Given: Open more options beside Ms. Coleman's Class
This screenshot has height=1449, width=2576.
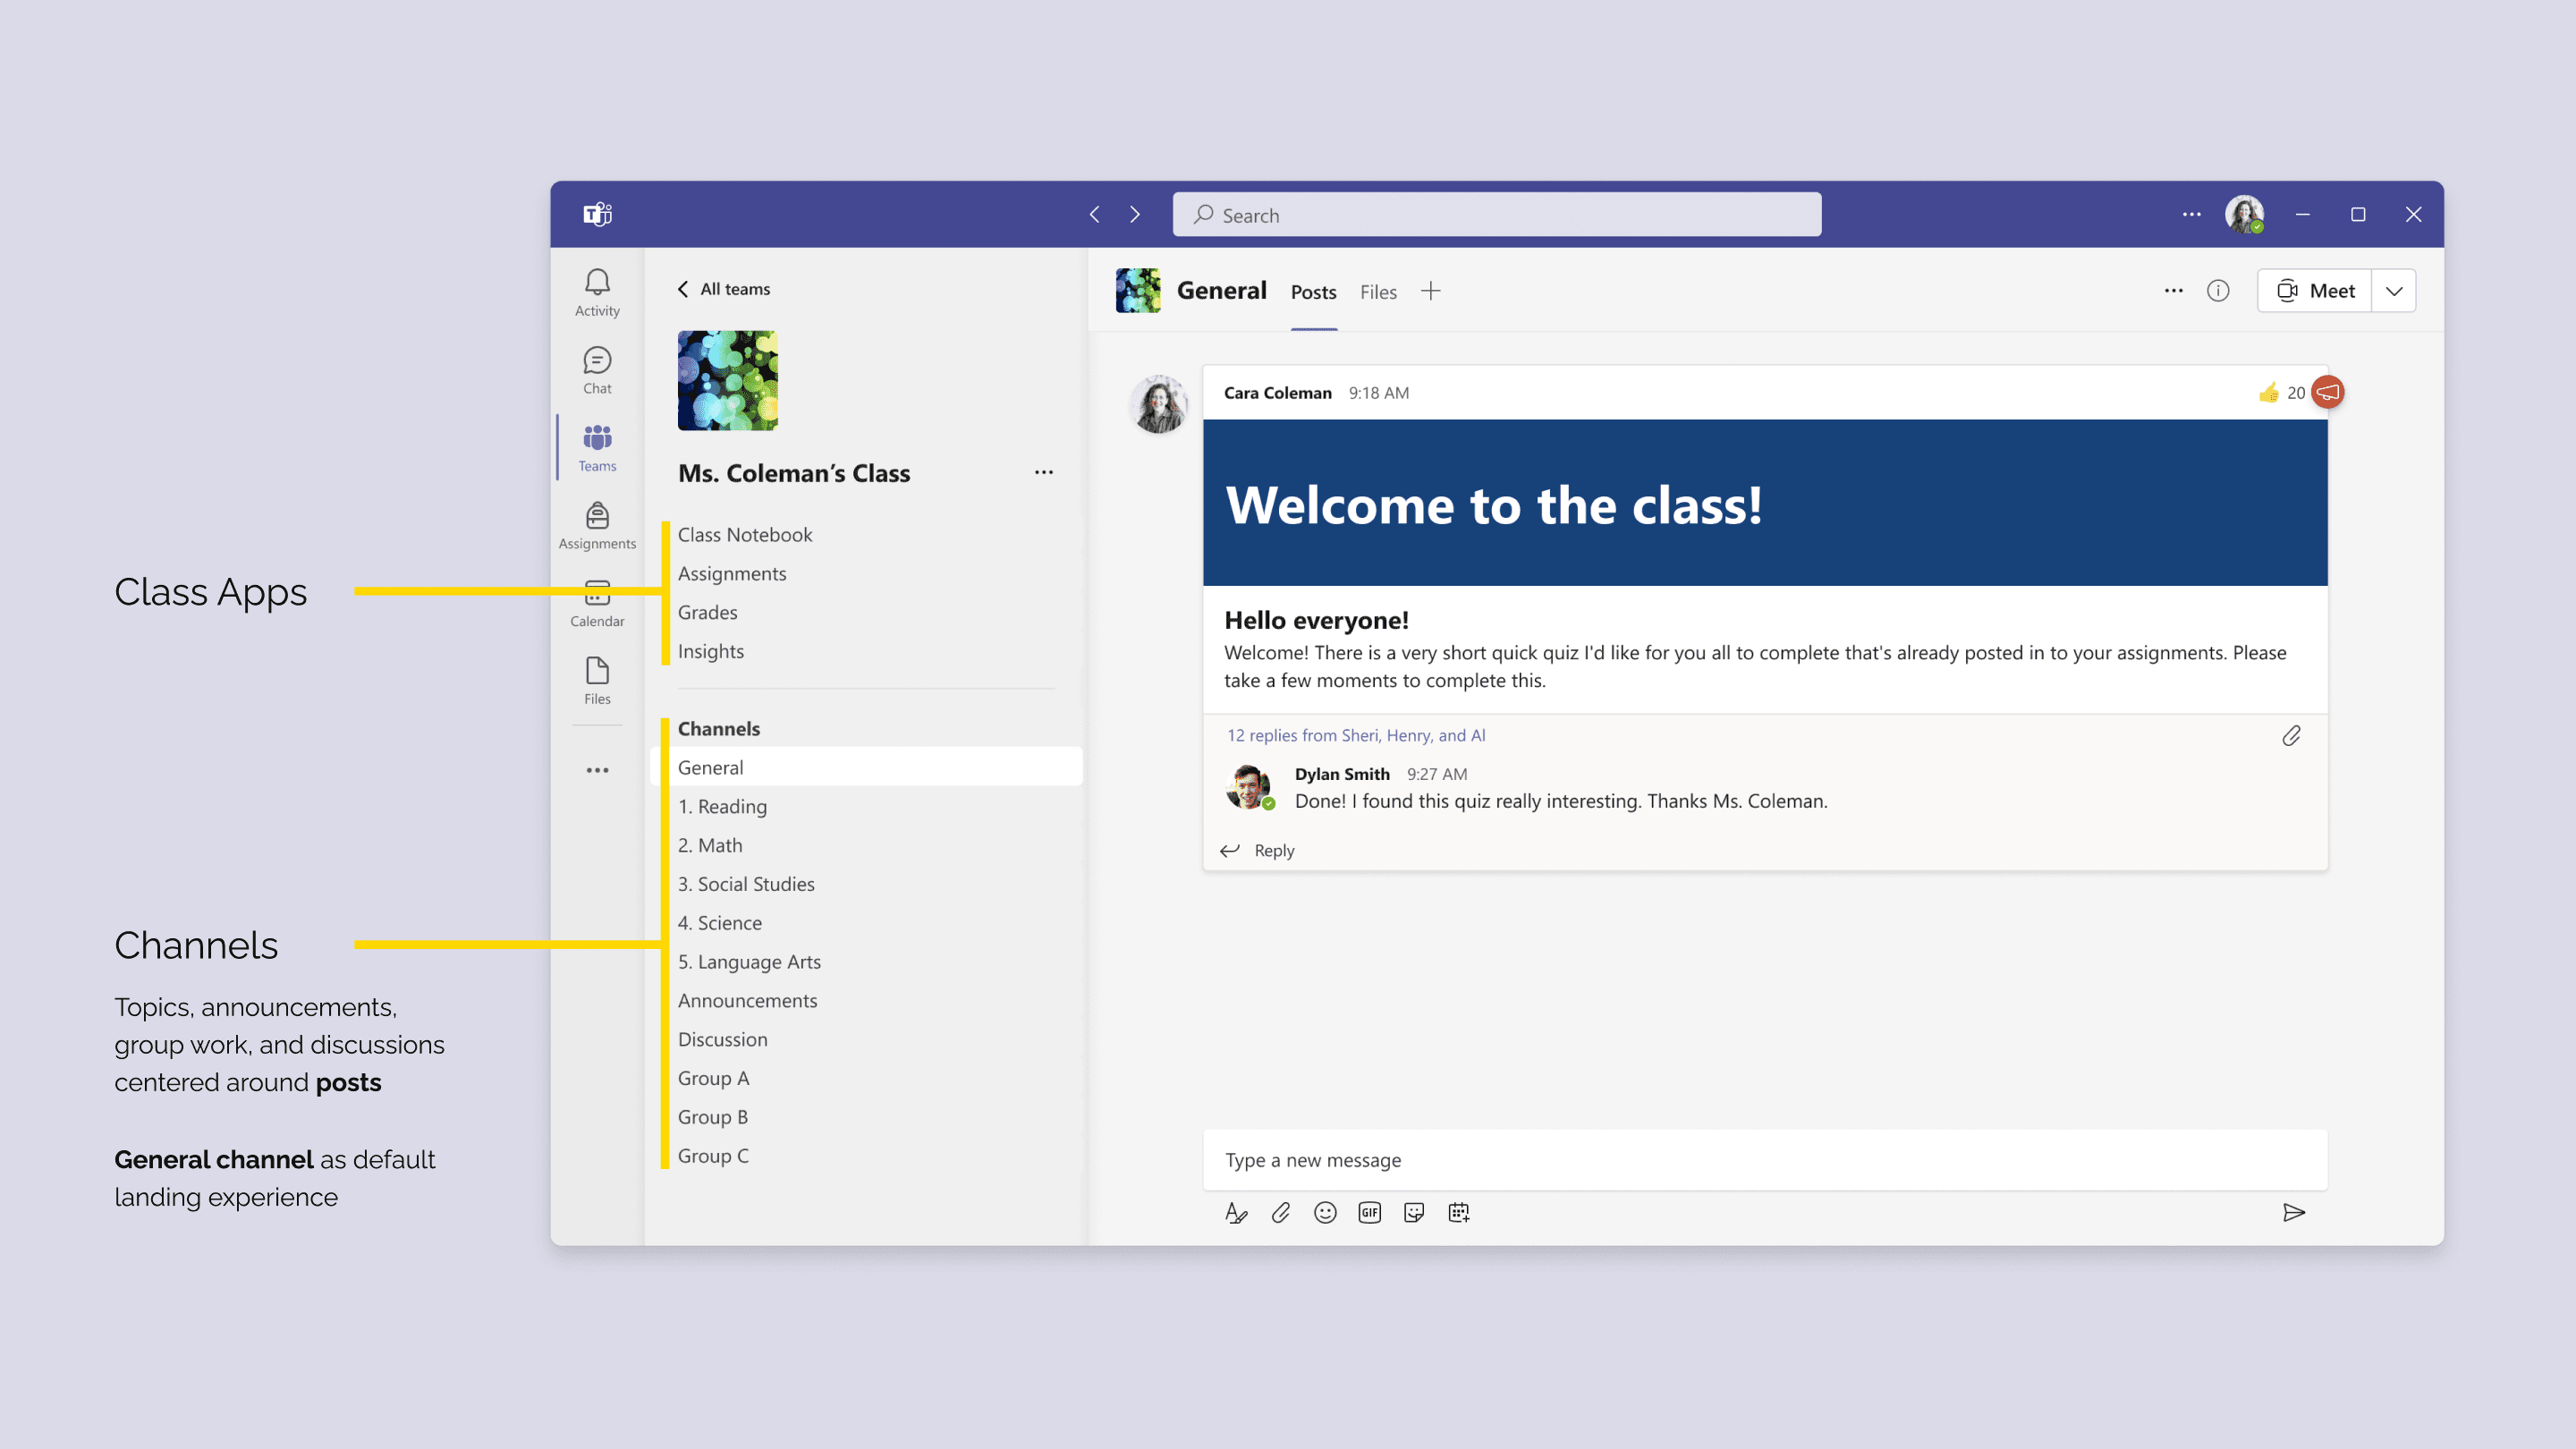Looking at the screenshot, I should tap(1043, 473).
